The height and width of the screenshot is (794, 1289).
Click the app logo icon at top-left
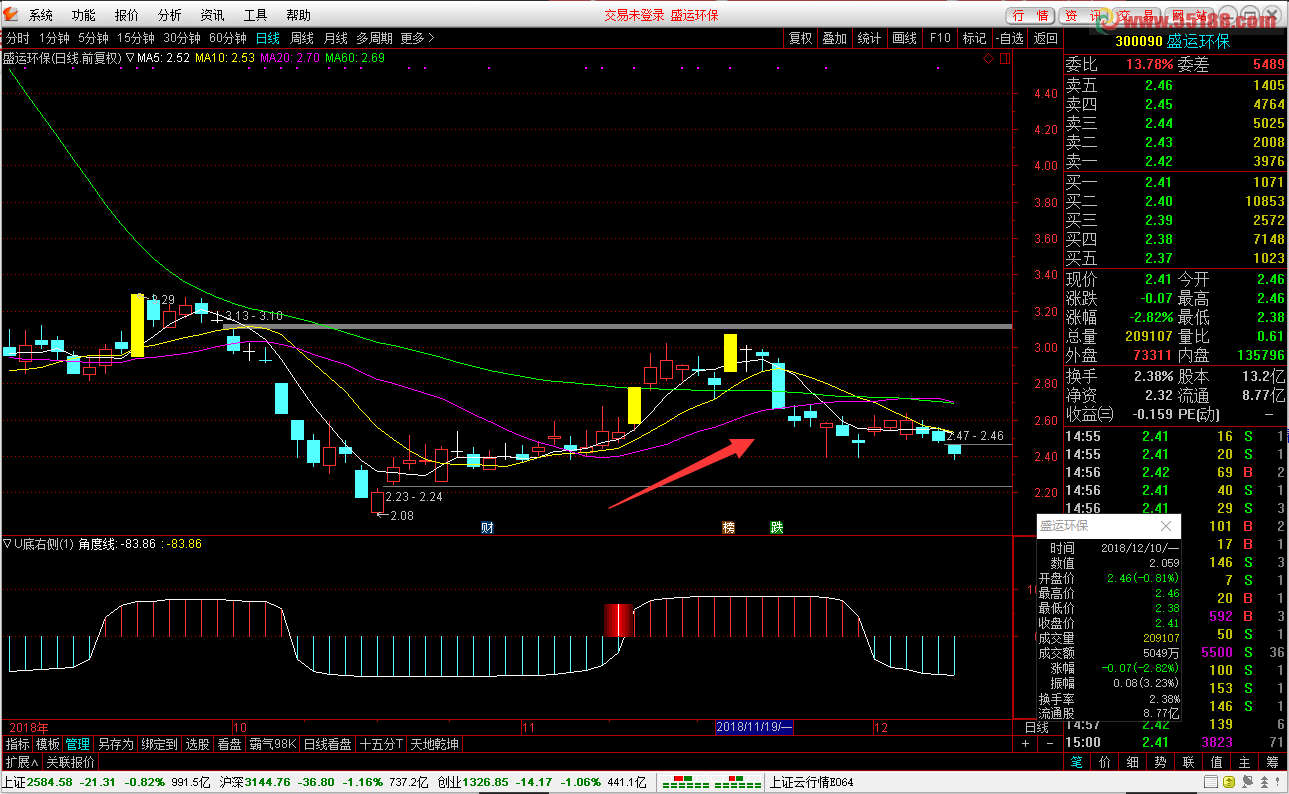(11, 15)
